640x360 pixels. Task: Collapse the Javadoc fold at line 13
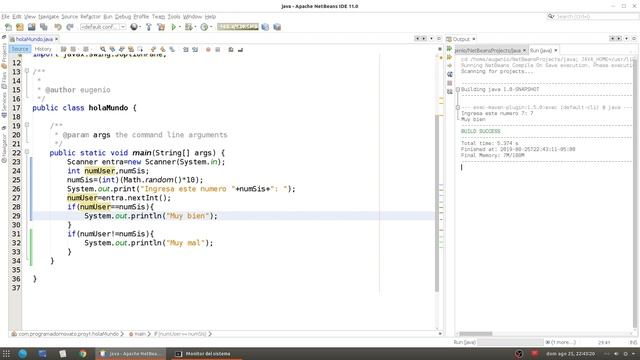click(27, 71)
